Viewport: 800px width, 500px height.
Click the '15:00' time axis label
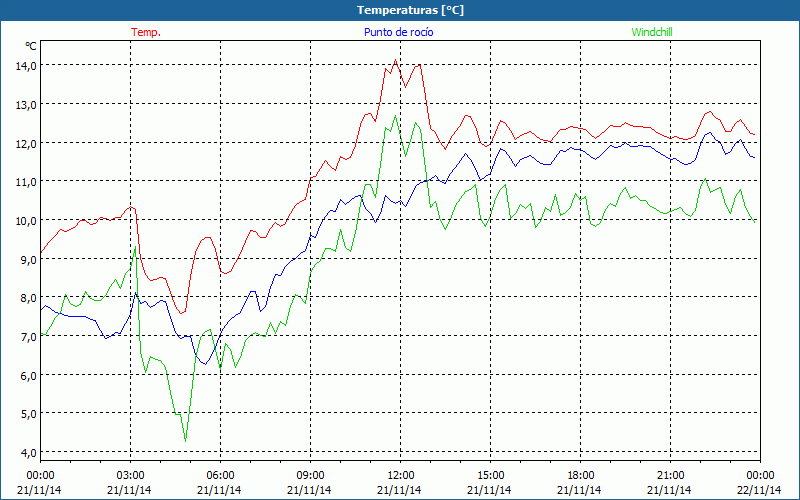tap(490, 476)
